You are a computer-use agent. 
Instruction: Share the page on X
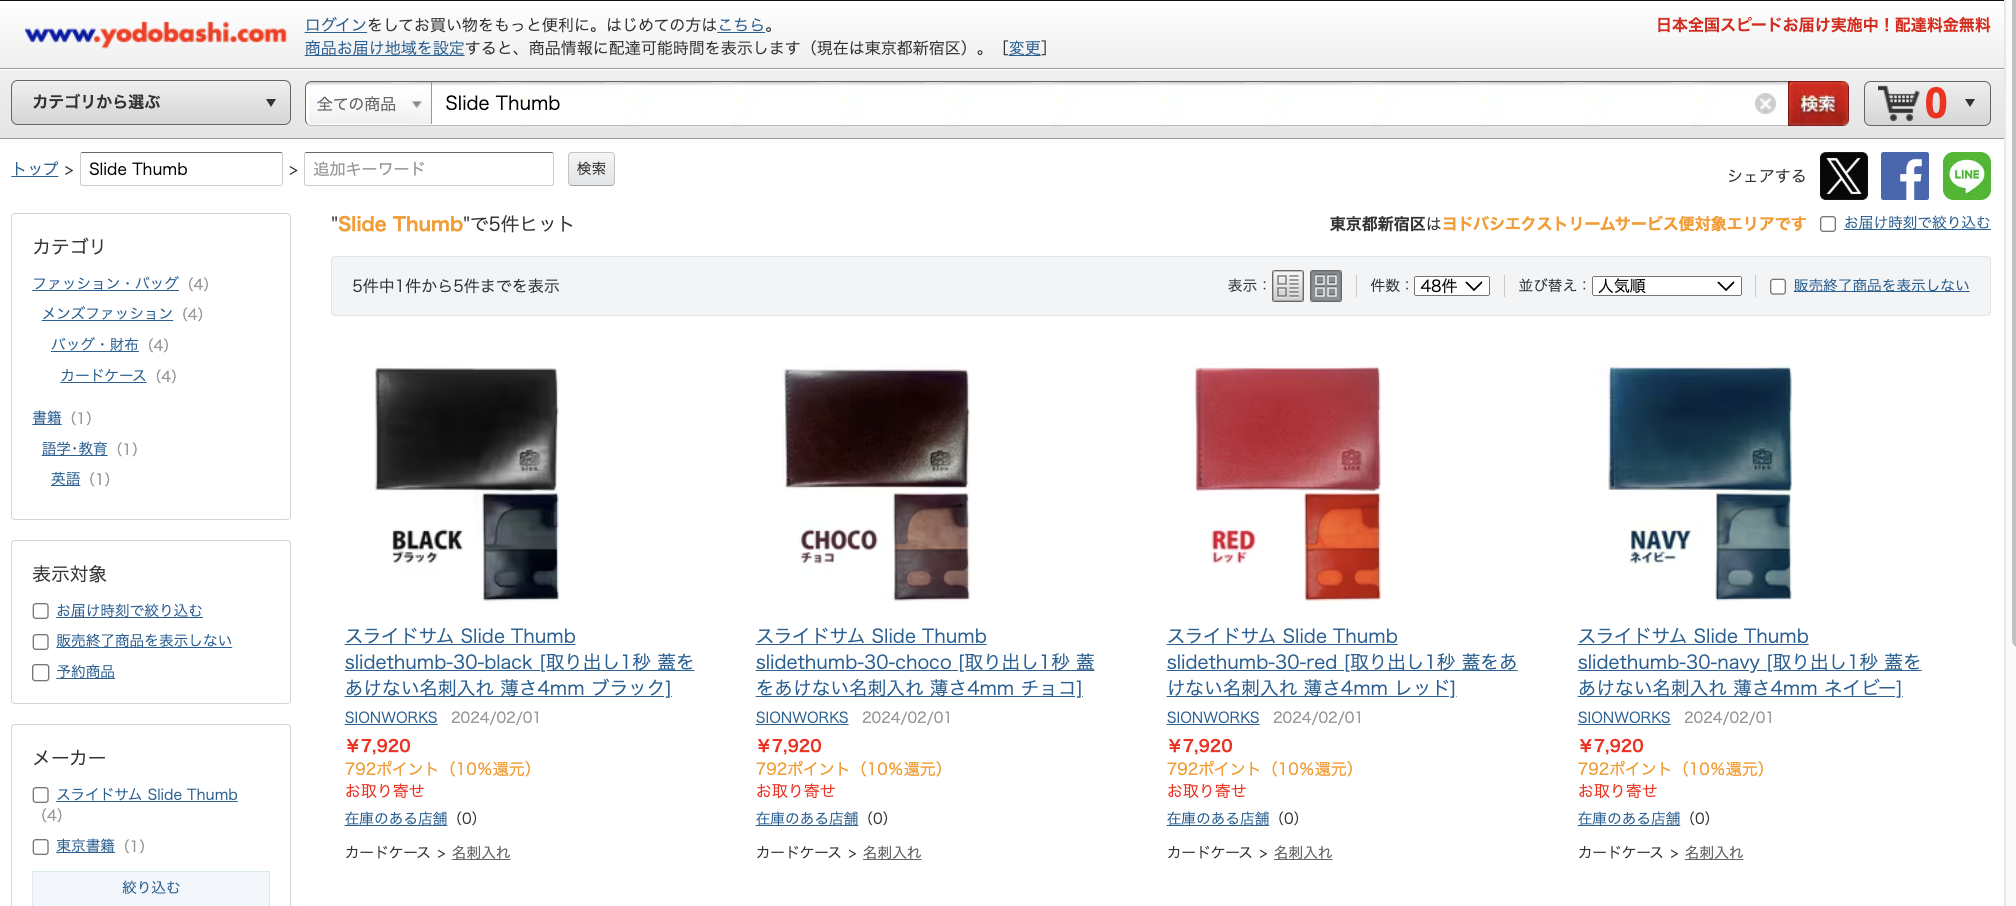point(1843,176)
